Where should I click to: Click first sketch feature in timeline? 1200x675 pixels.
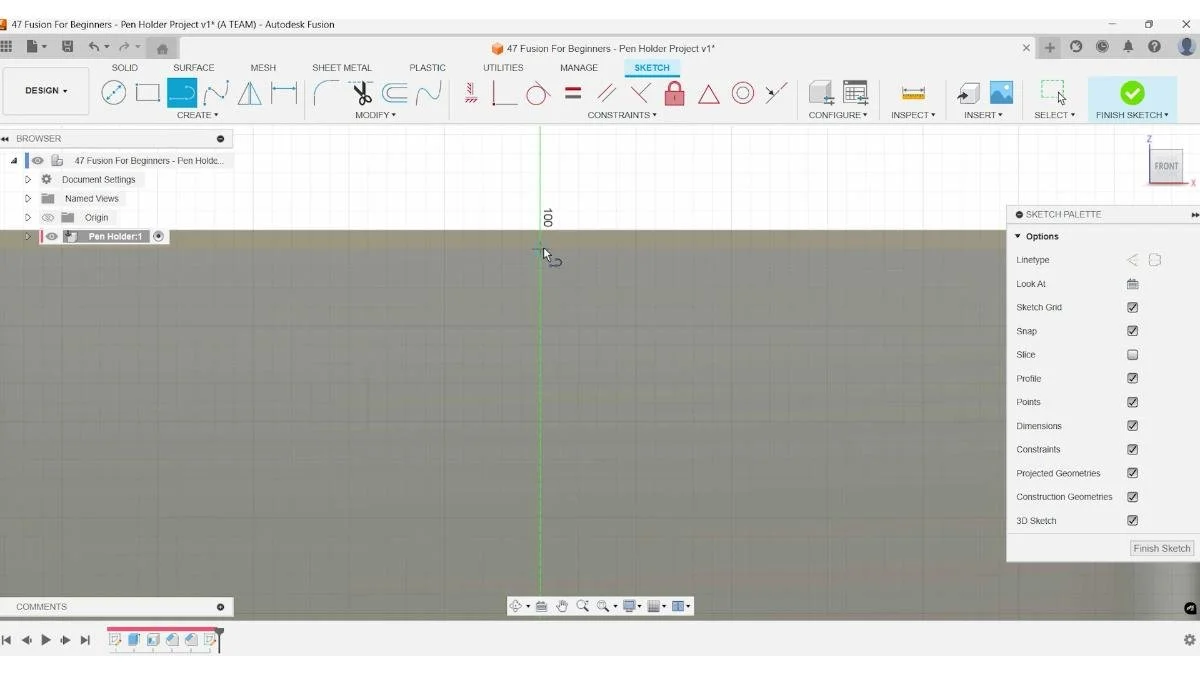click(x=115, y=640)
